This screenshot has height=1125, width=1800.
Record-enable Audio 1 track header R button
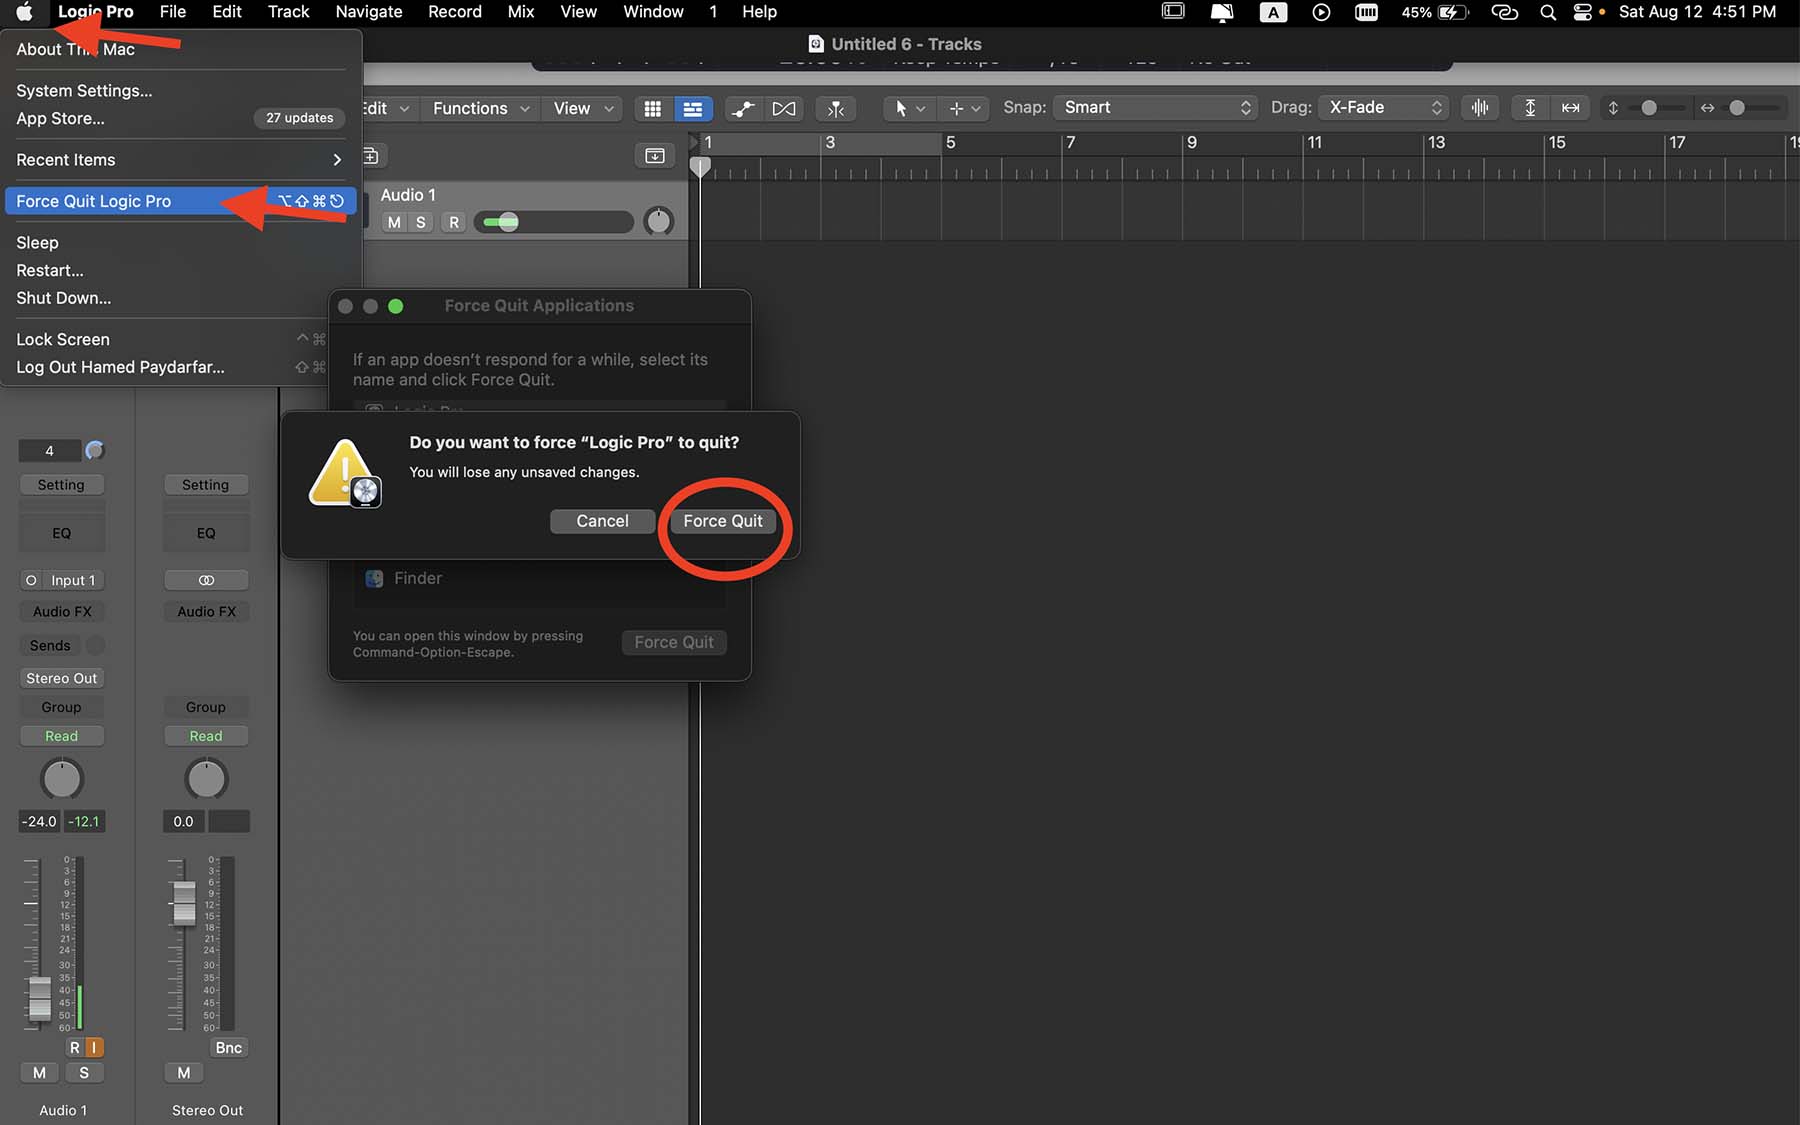(454, 222)
